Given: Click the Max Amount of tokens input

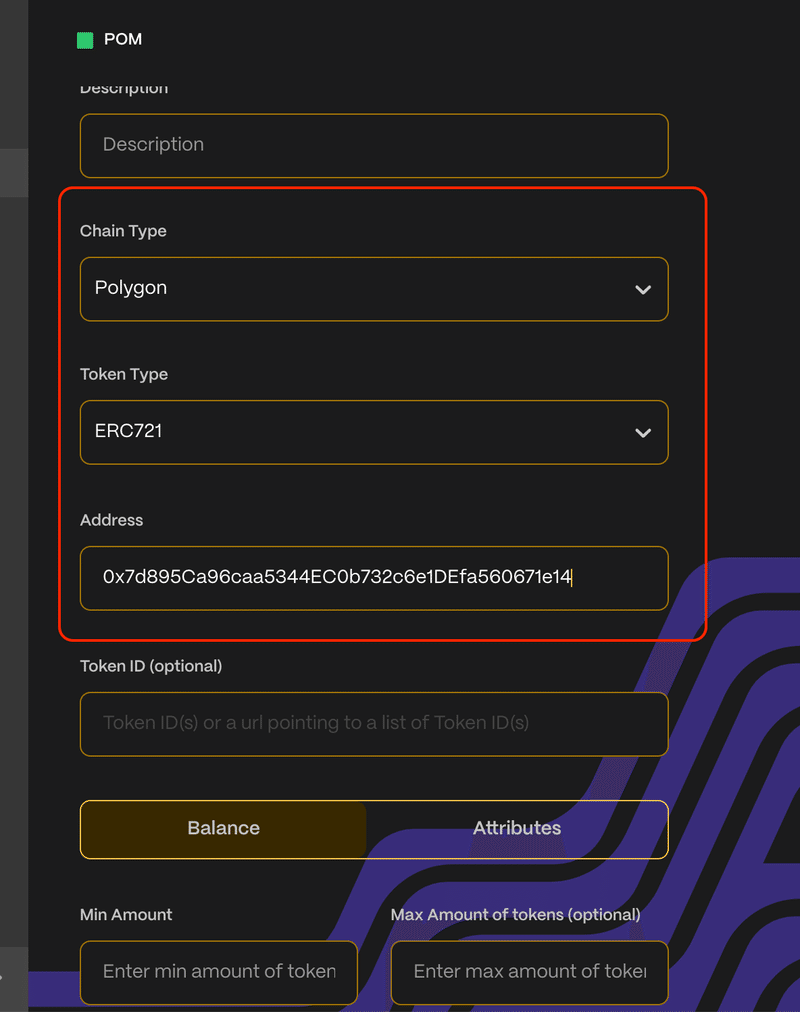Looking at the screenshot, I should 529,972.
